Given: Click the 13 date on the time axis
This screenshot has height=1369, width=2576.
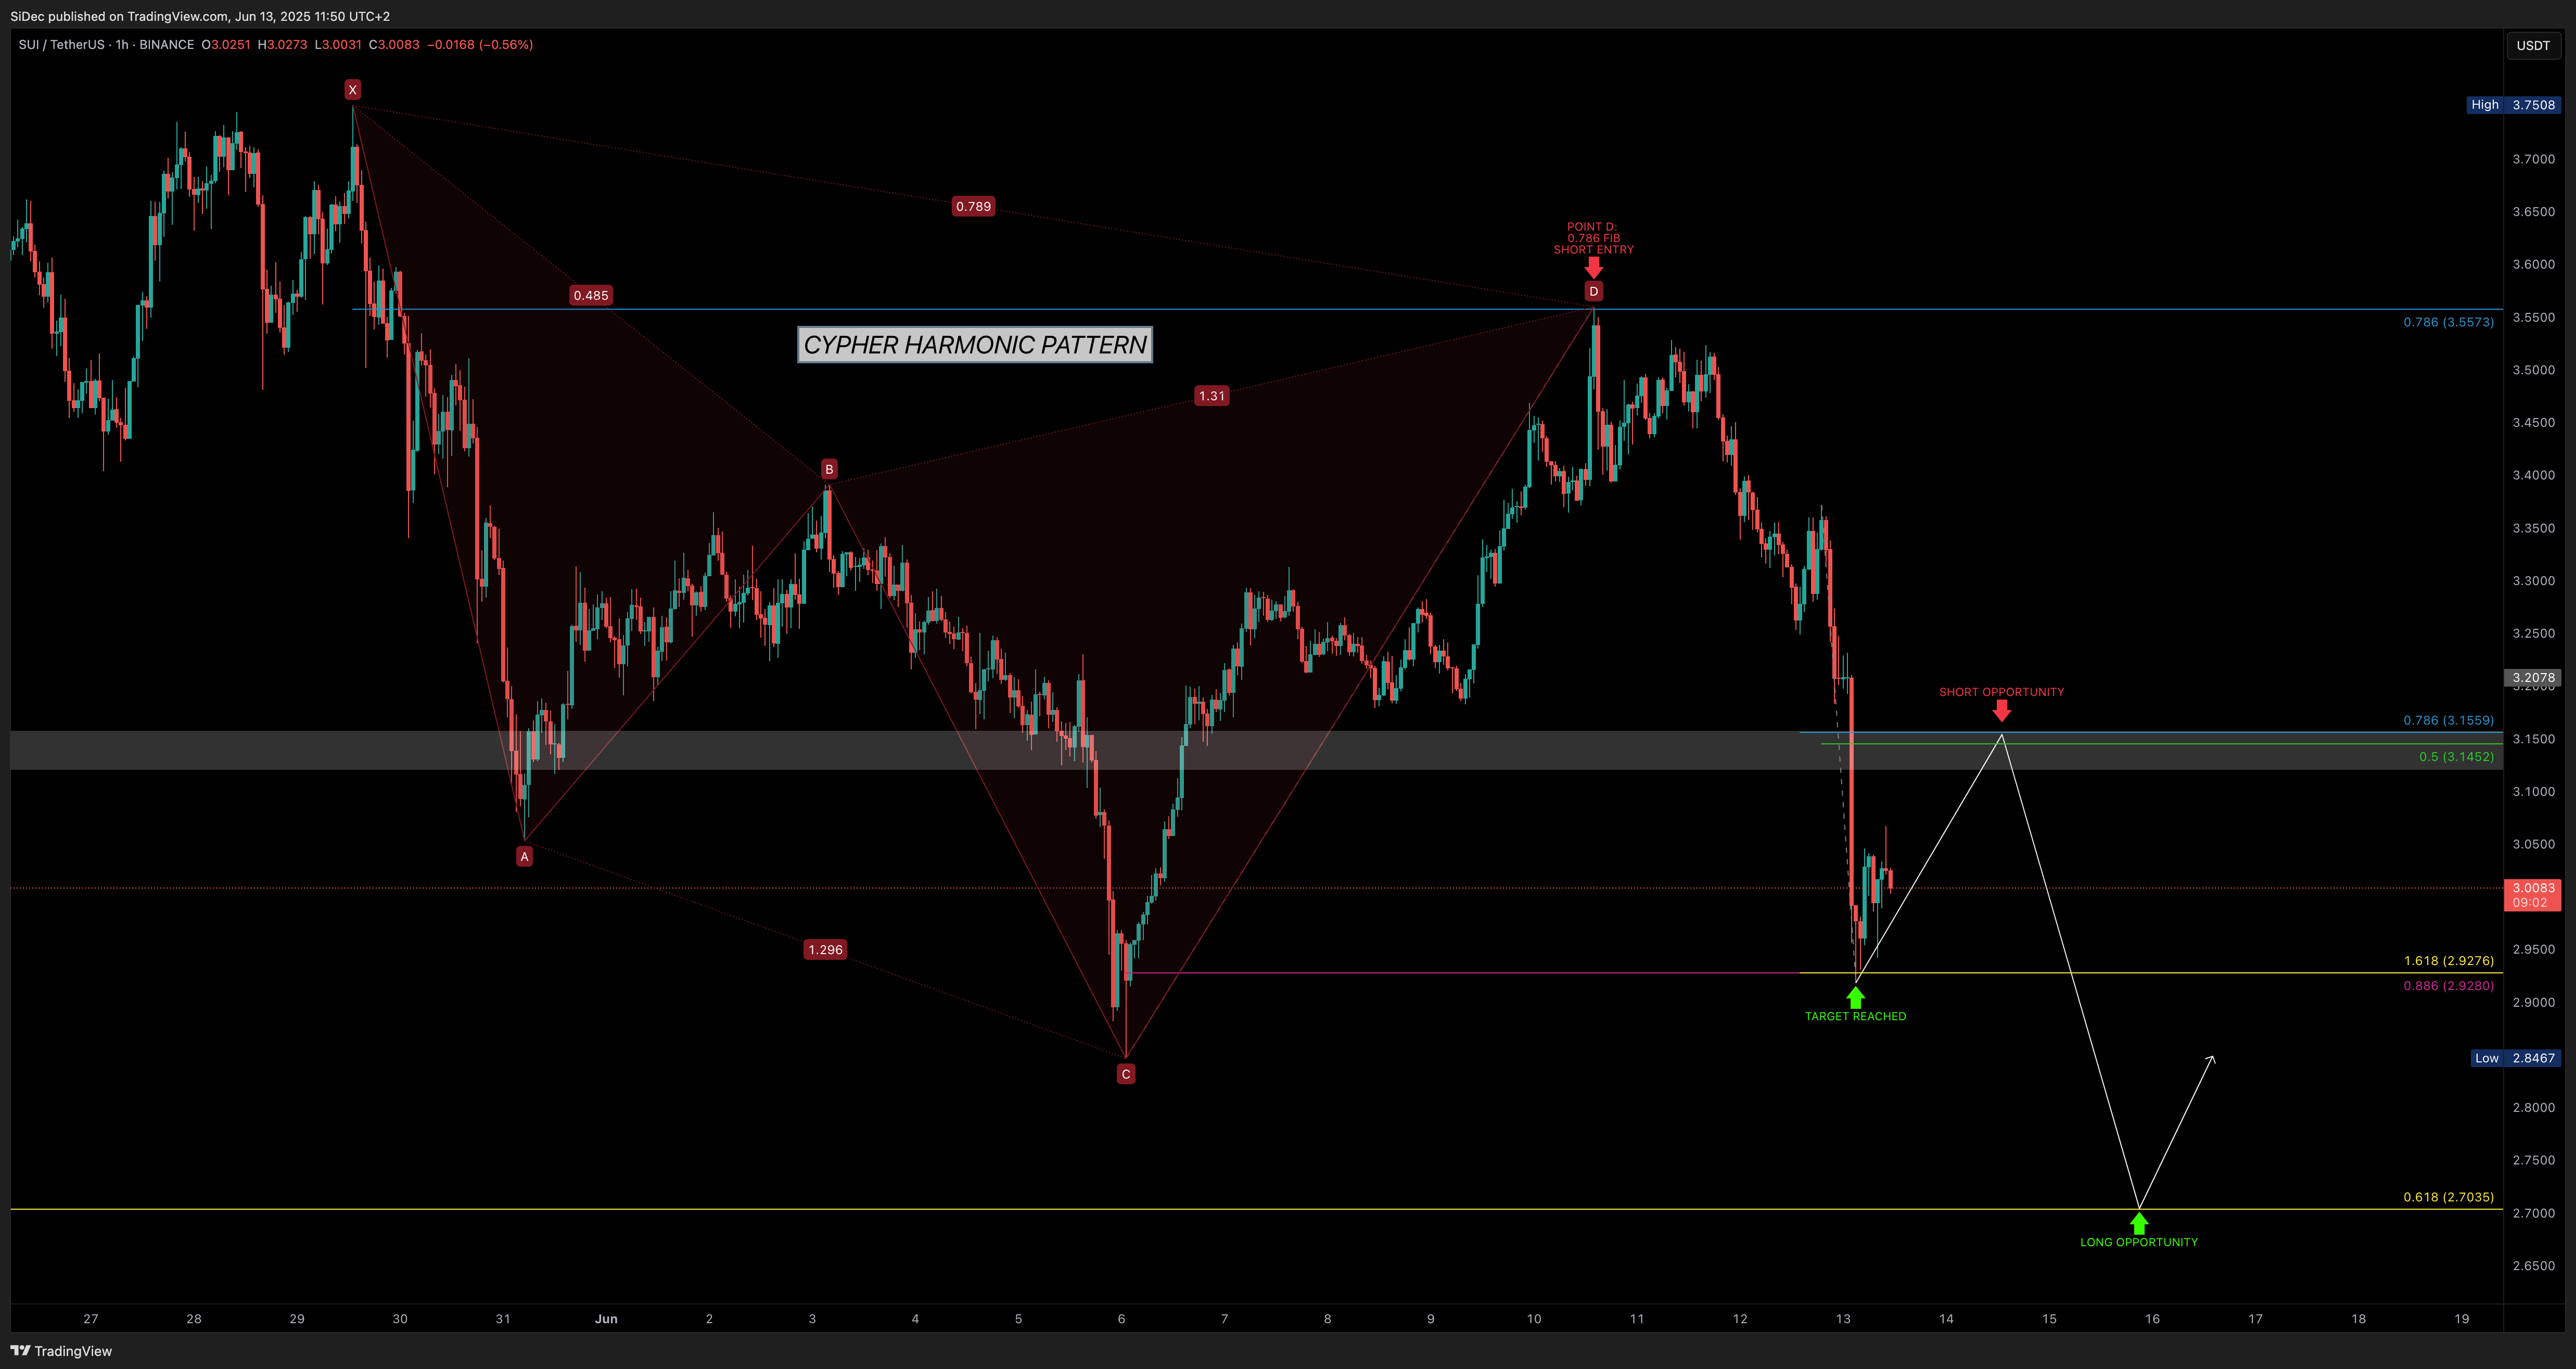Looking at the screenshot, I should [1843, 1319].
